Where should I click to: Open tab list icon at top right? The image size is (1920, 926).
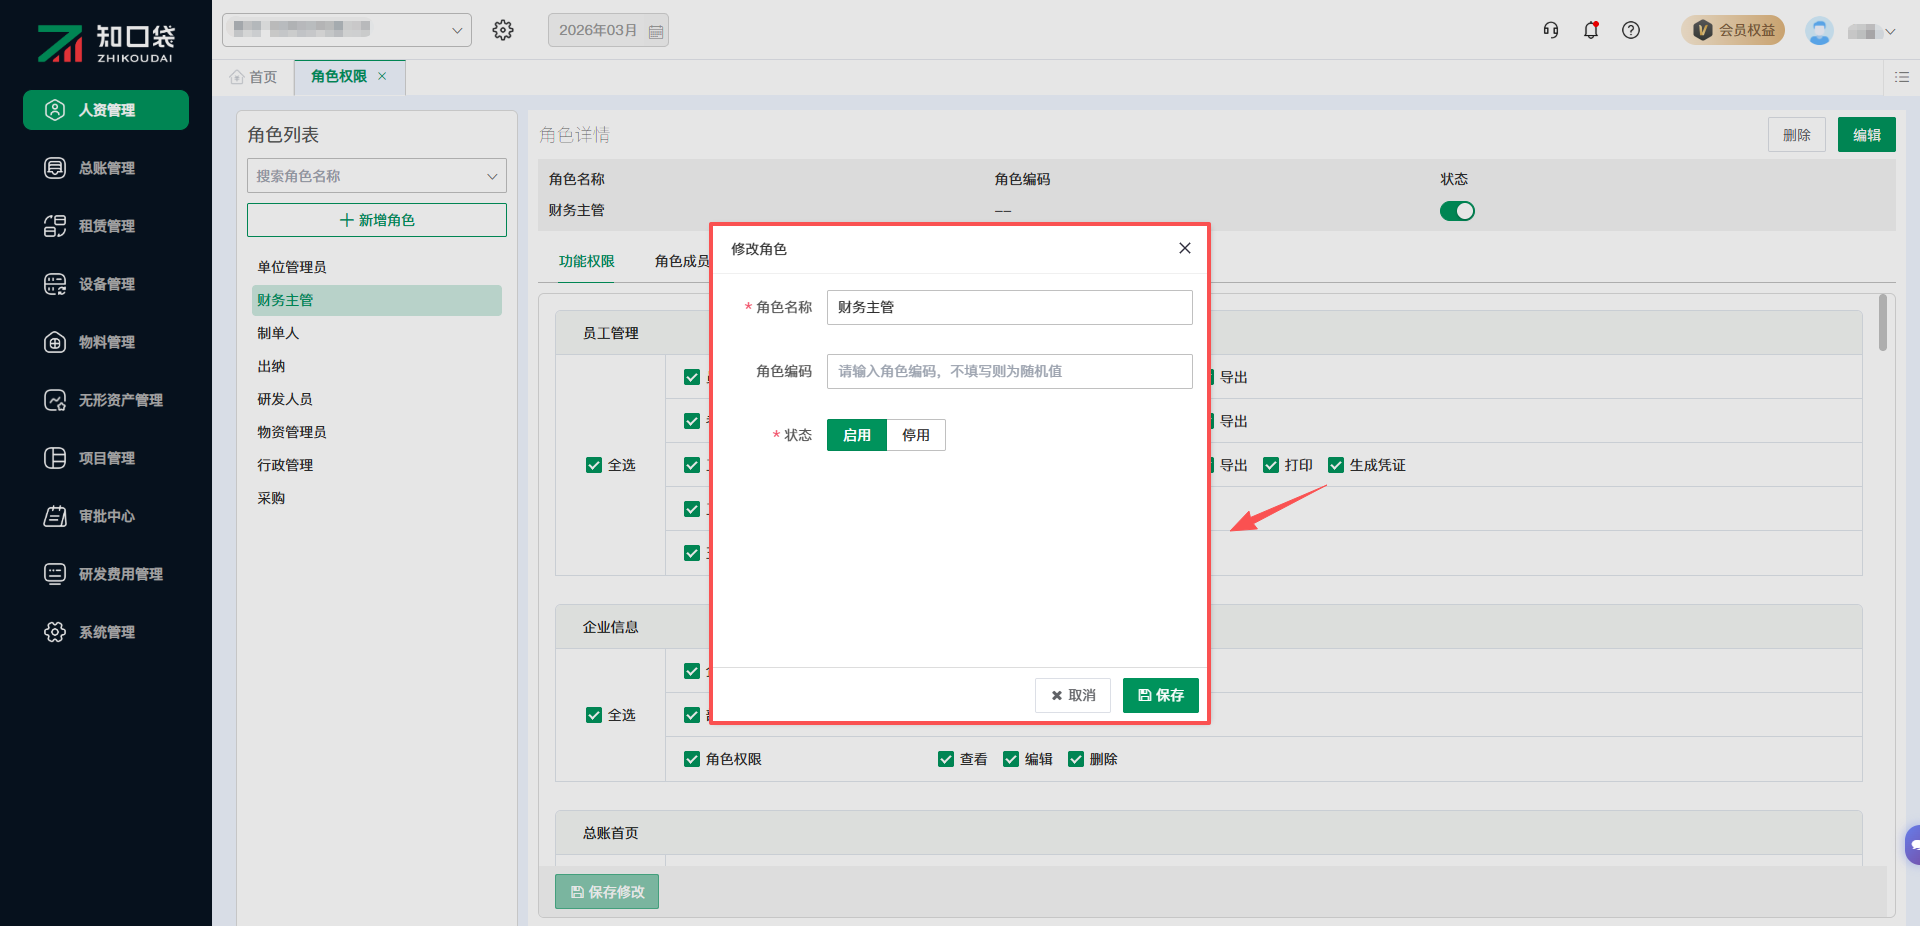pyautogui.click(x=1902, y=77)
